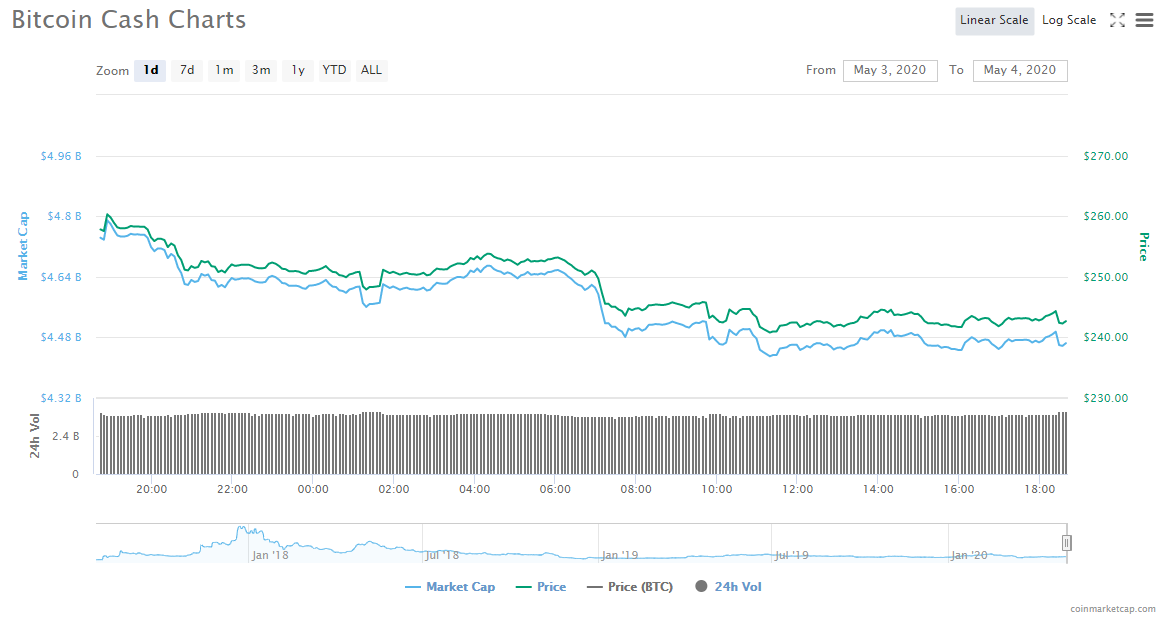Grab the navigator right range handle
This screenshot has height=622, width=1166.
point(1066,543)
